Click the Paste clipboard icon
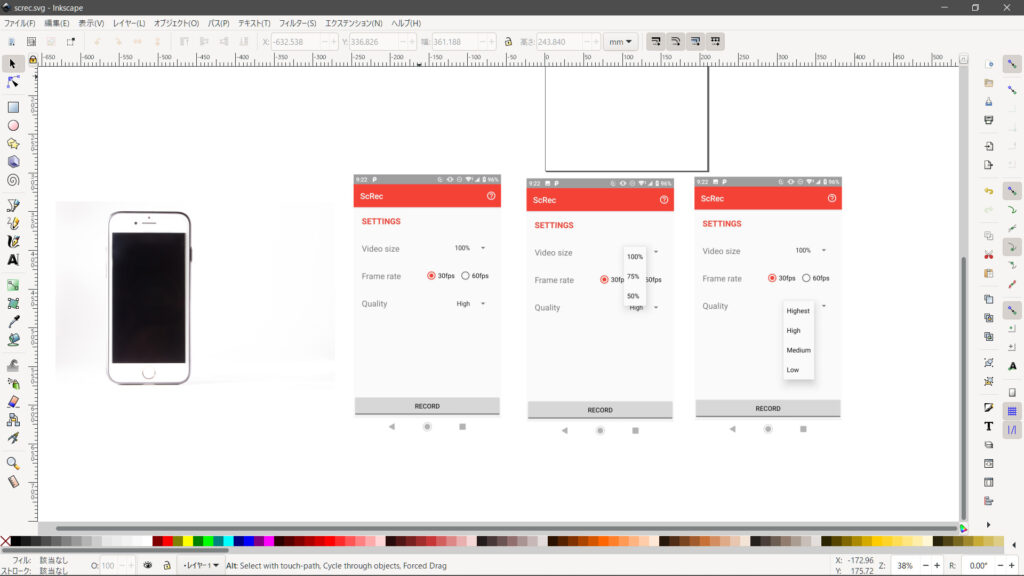The width and height of the screenshot is (1024, 576). click(x=989, y=273)
